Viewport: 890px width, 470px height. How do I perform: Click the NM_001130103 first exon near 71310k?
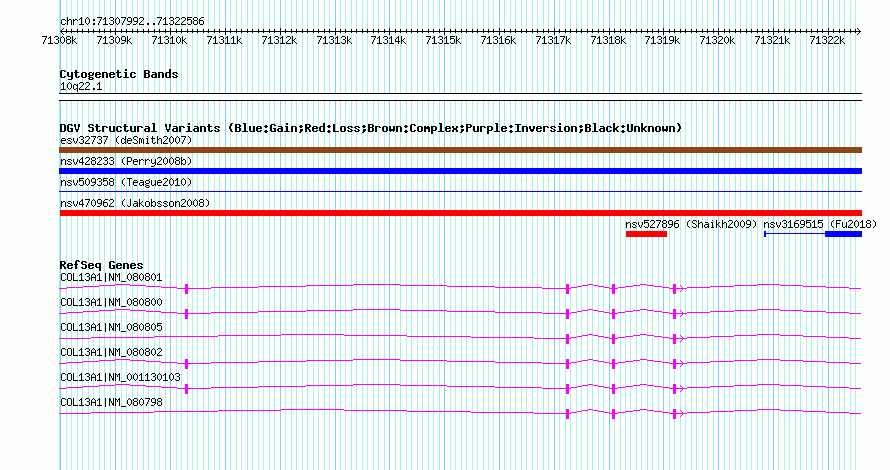click(187, 389)
